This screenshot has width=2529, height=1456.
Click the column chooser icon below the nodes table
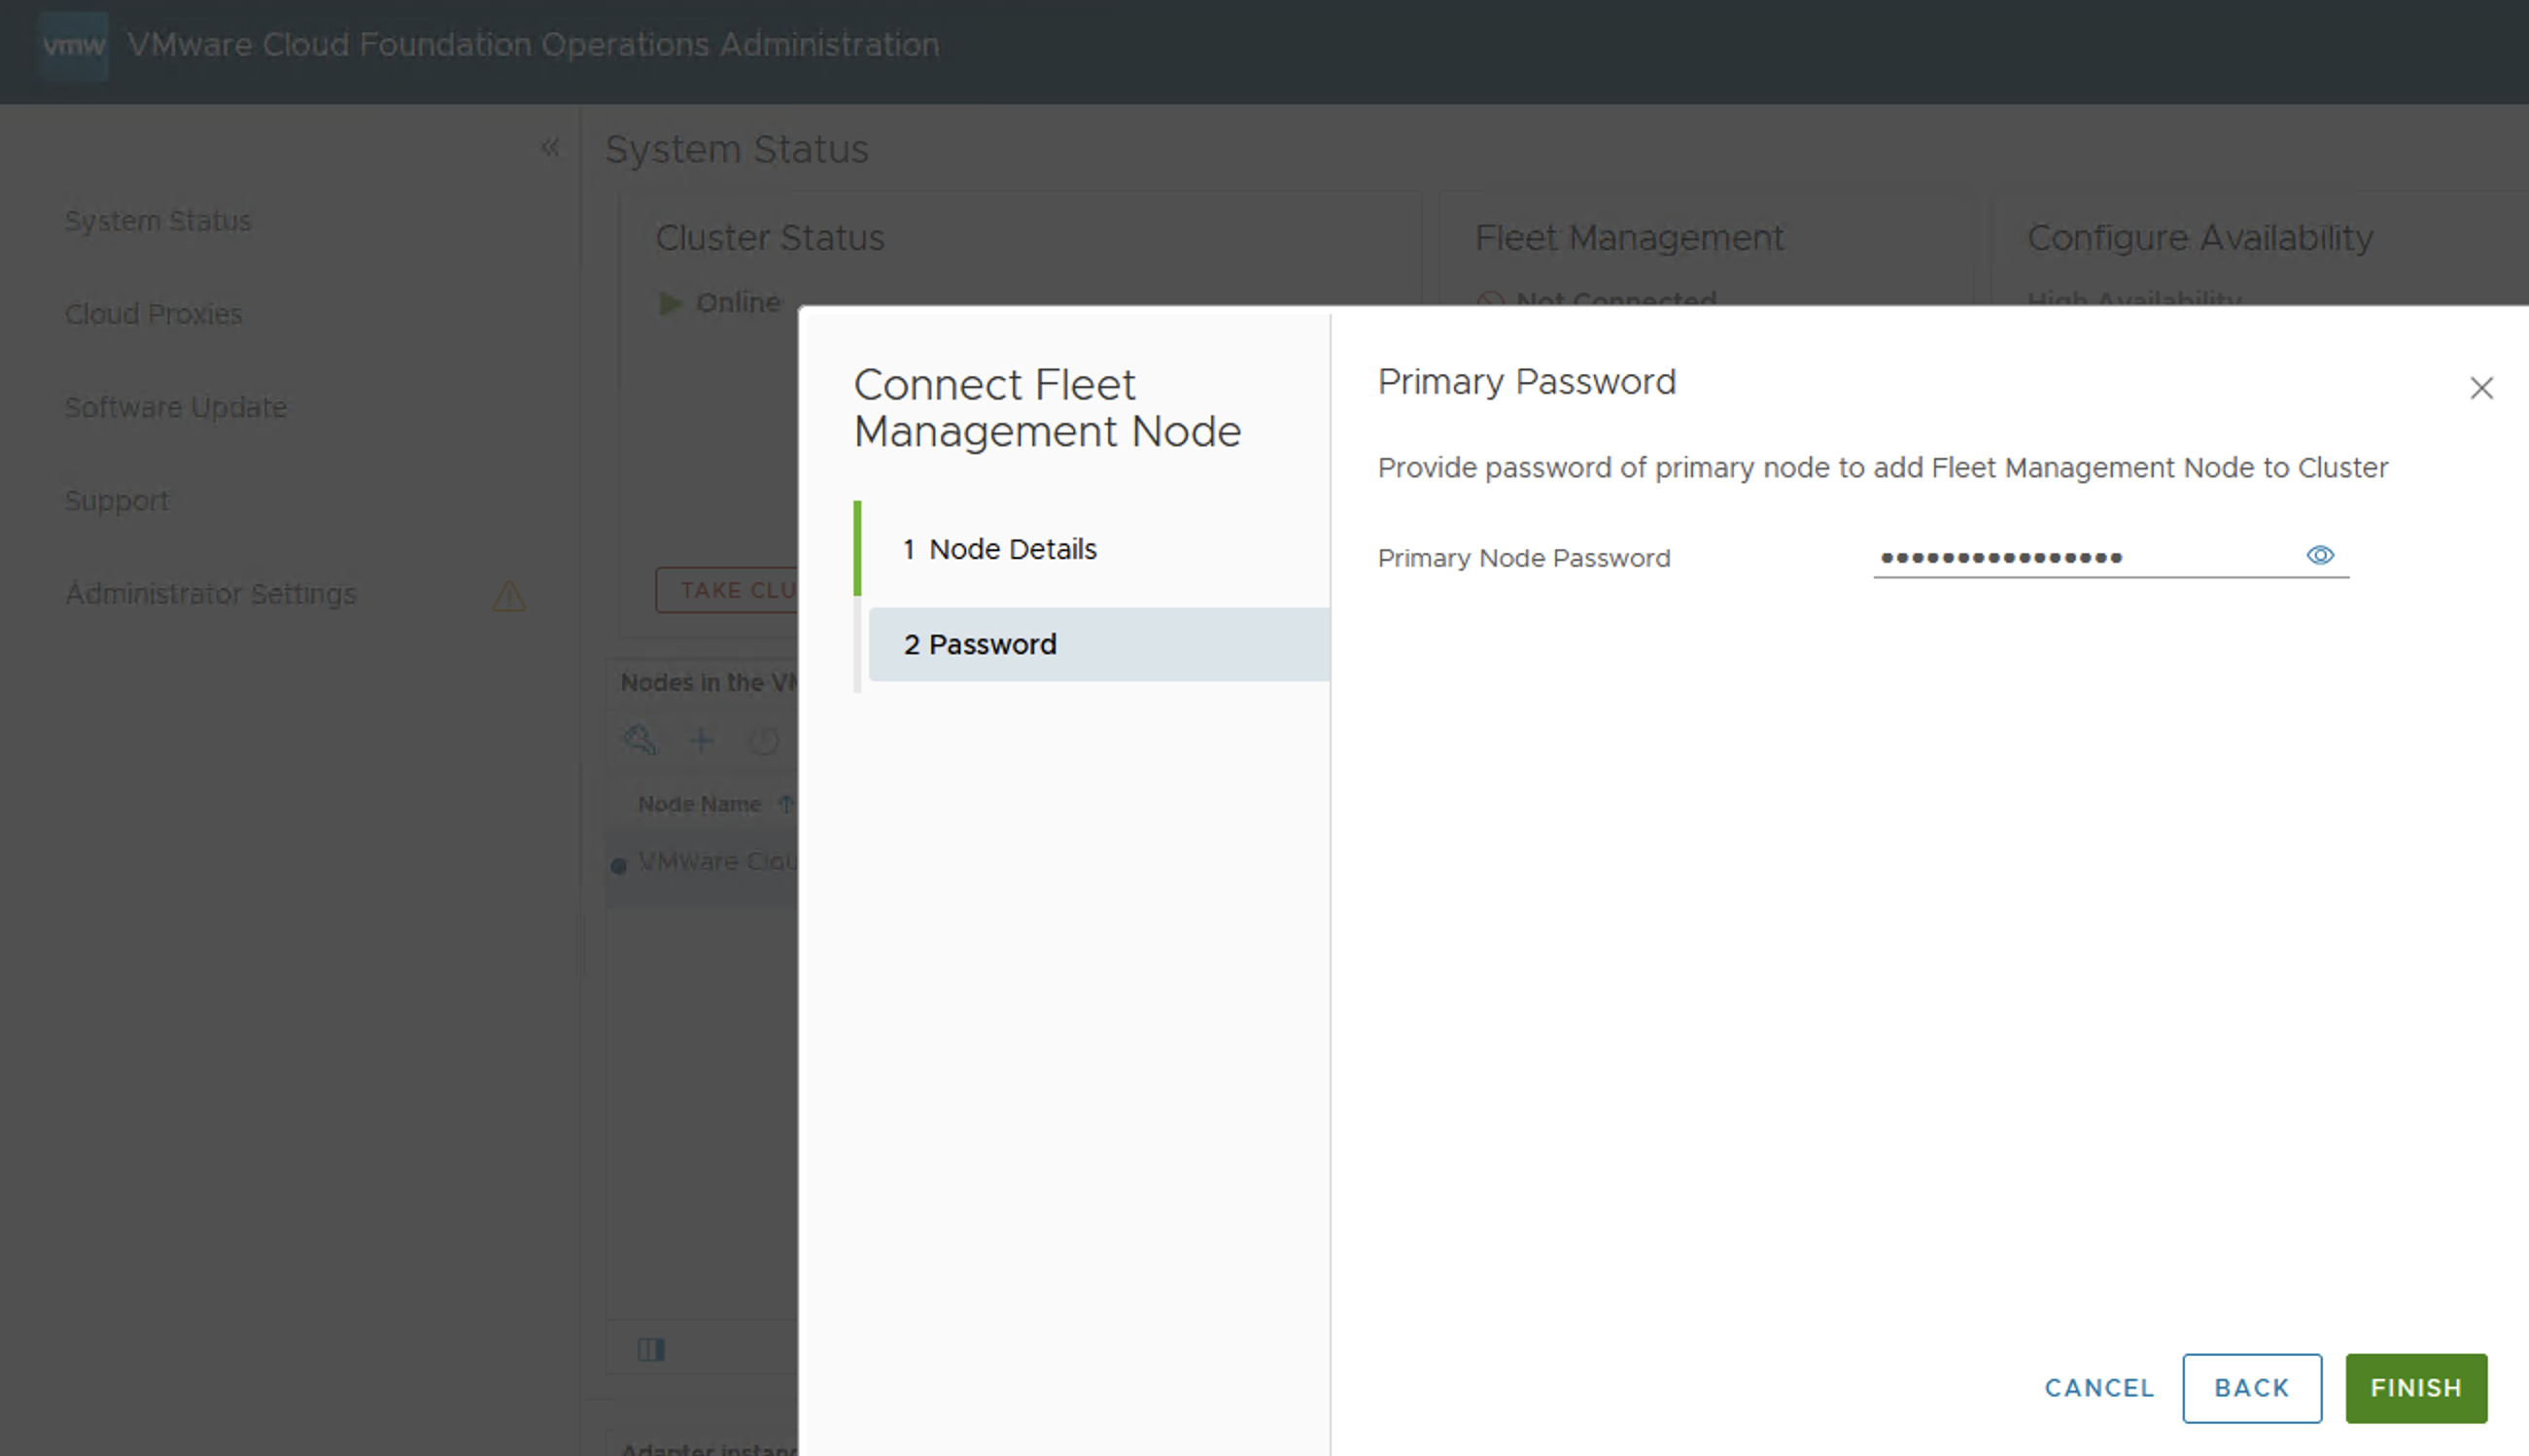click(x=651, y=1350)
